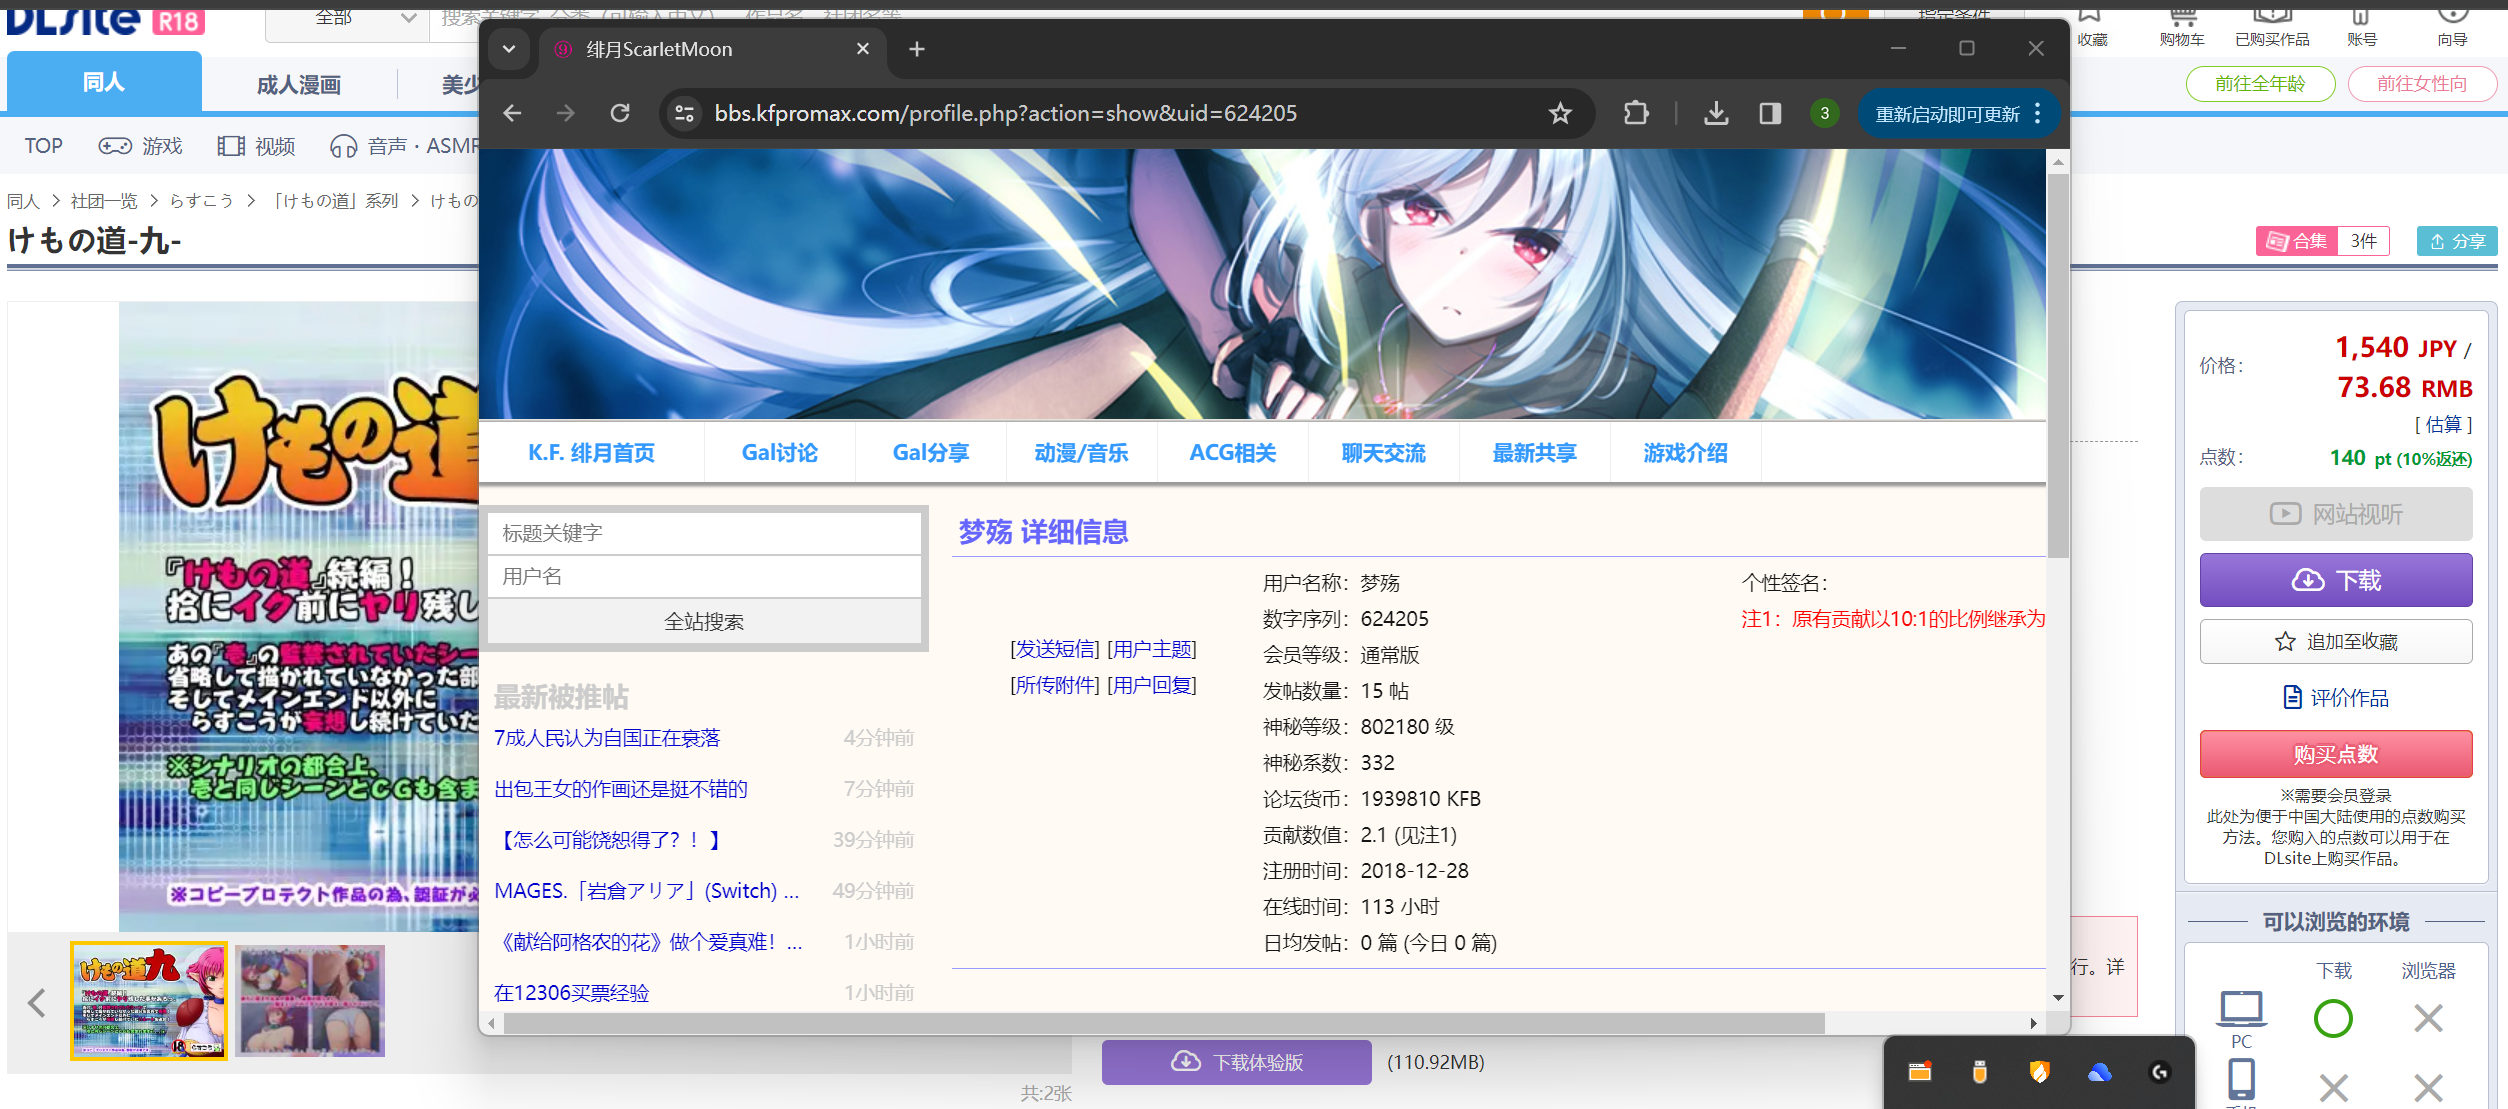Bookmark this page with the star icon
The width and height of the screenshot is (2508, 1109).
click(1560, 113)
